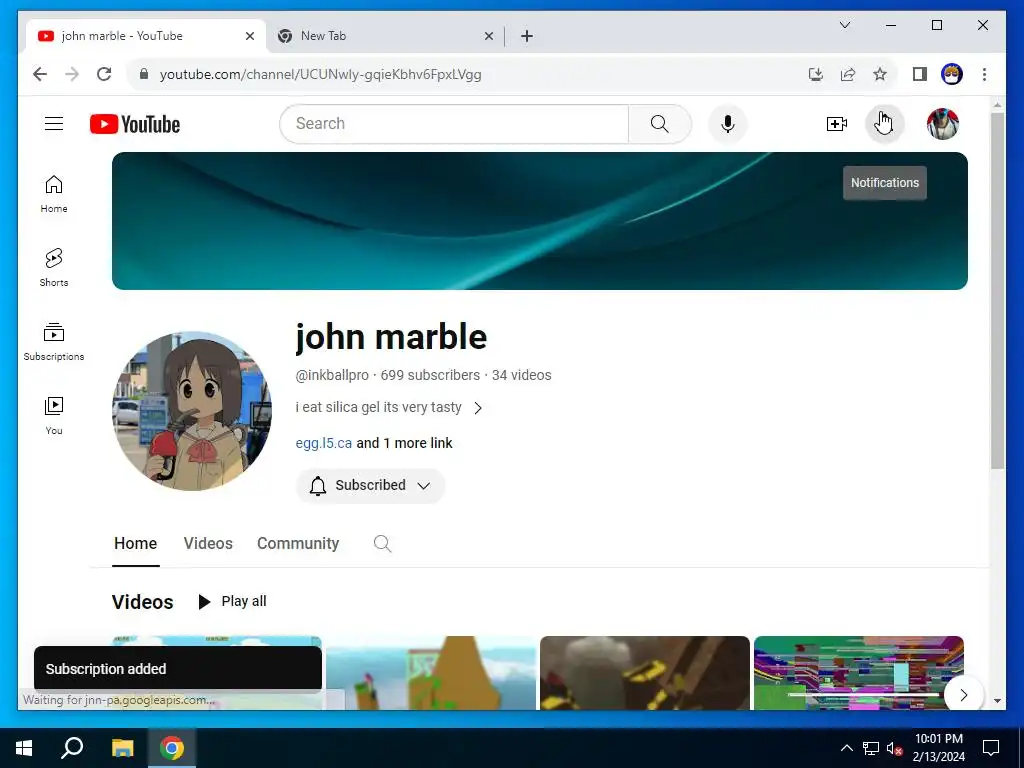Show next videos with right arrow
The image size is (1024, 768).
(963, 695)
